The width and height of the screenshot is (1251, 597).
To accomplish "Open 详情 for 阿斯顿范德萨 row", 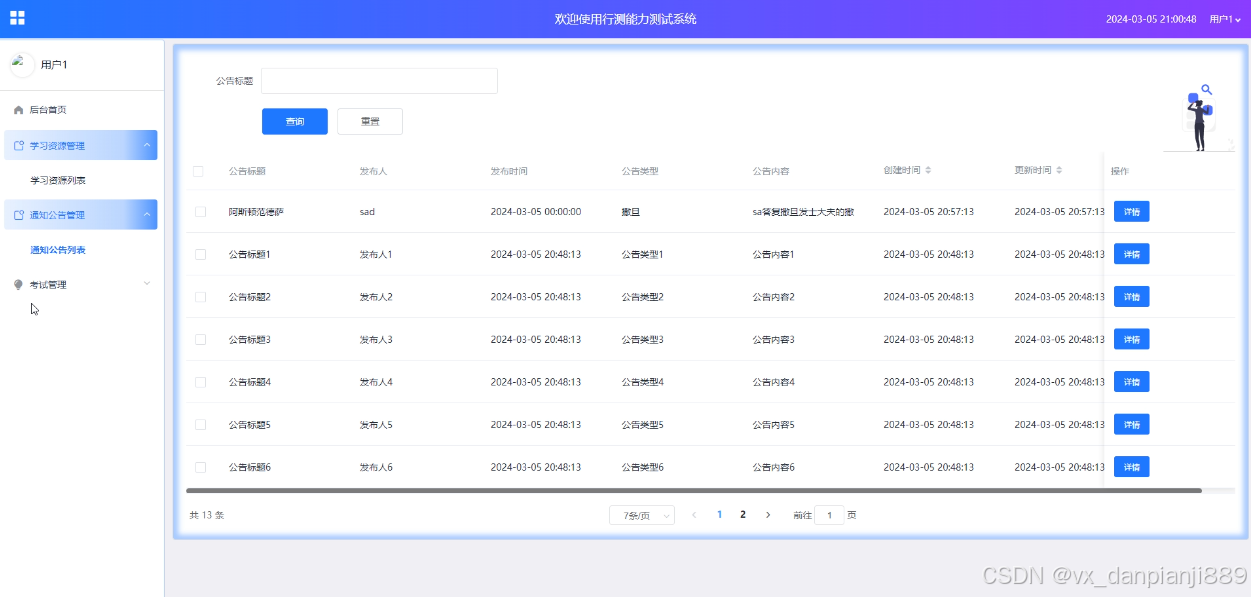I will point(1132,212).
